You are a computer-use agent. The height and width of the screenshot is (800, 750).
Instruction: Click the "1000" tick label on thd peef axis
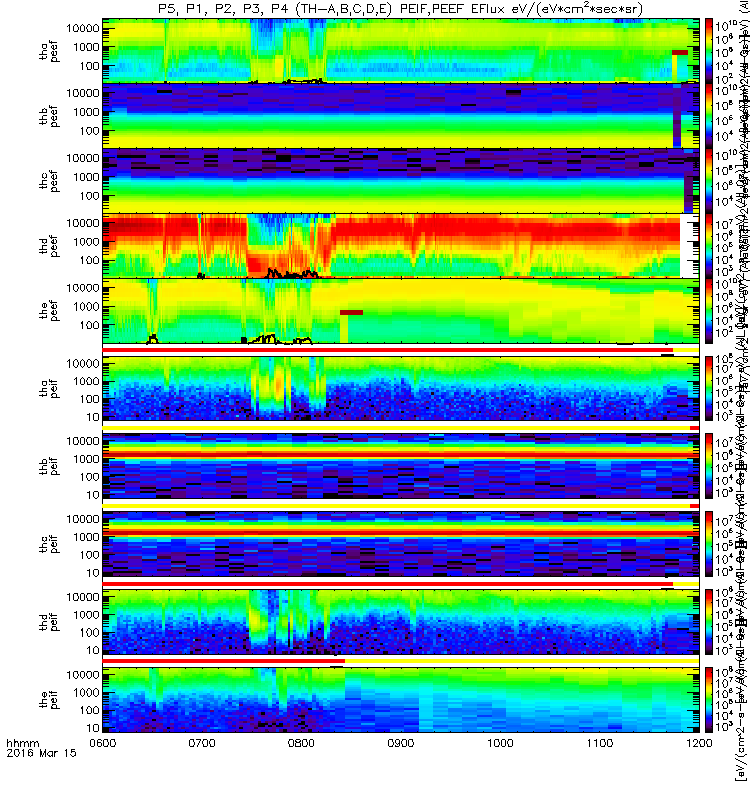pyautogui.click(x=86, y=241)
